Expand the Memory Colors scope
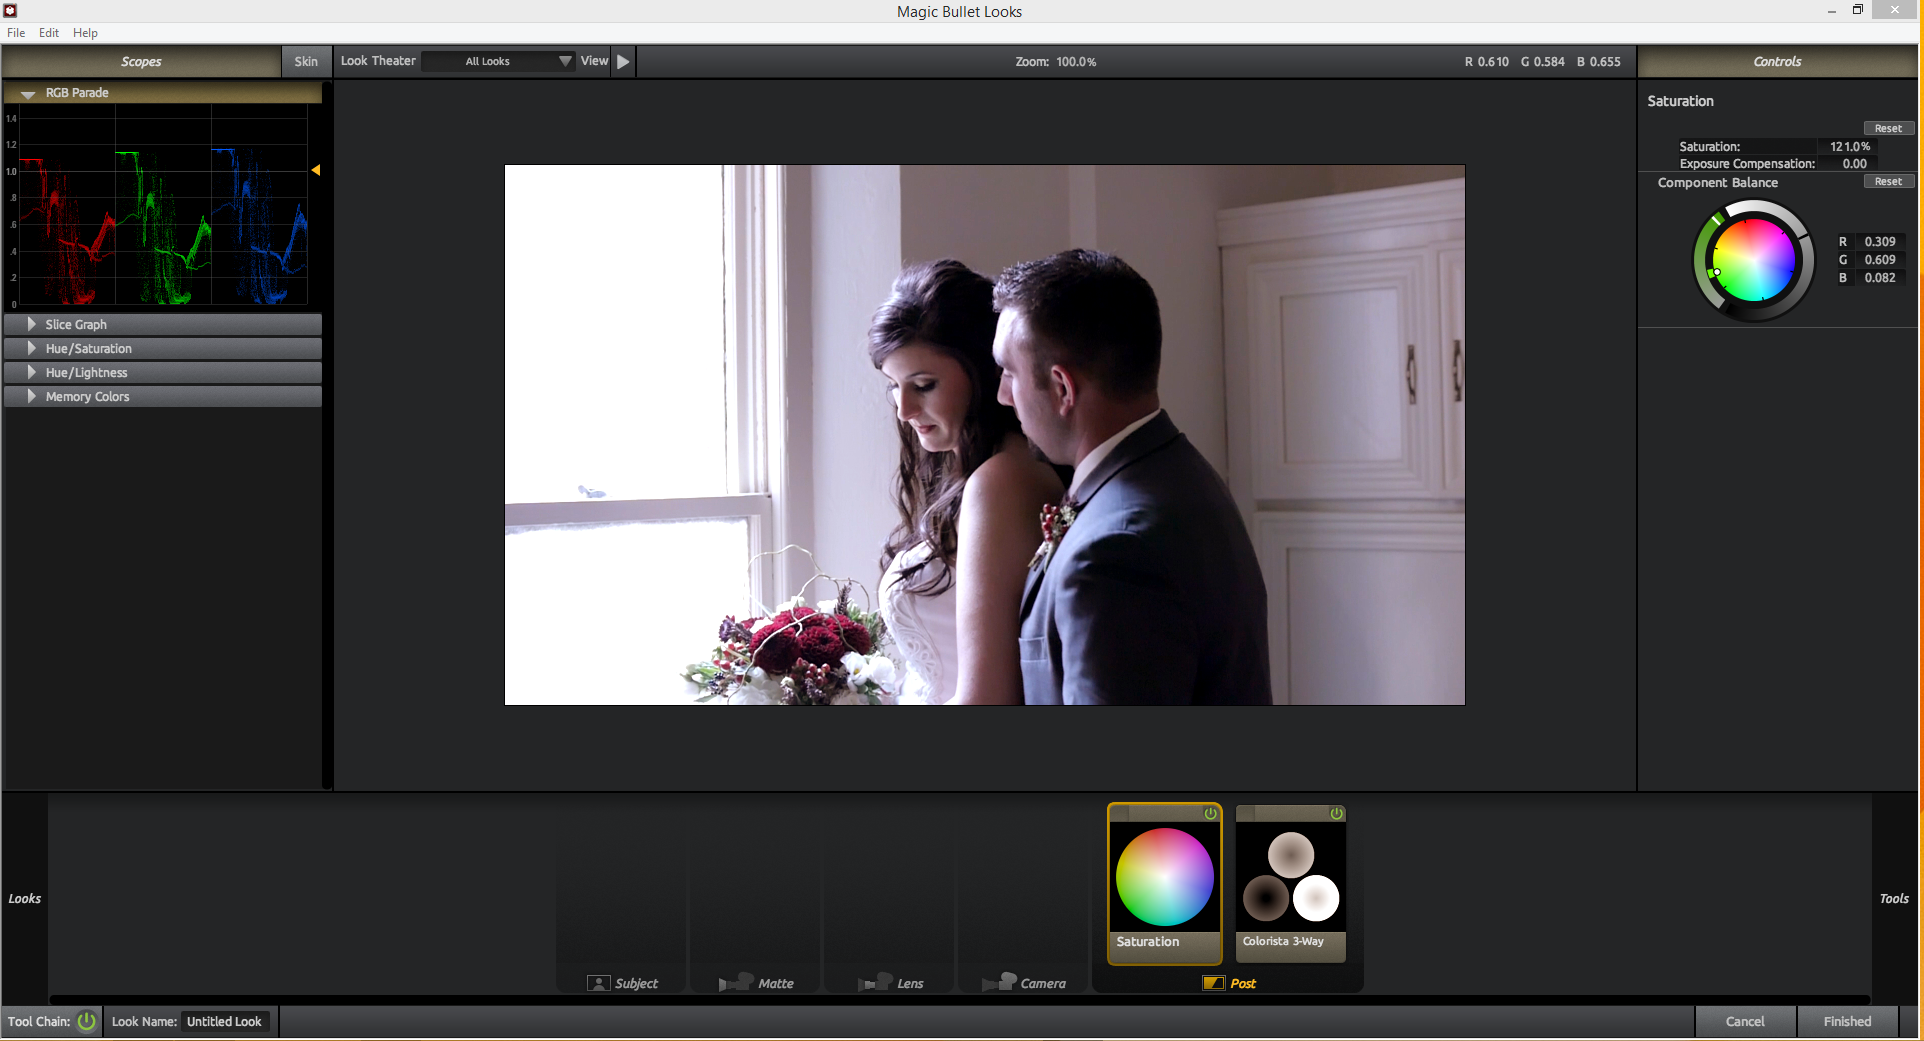 coord(31,396)
